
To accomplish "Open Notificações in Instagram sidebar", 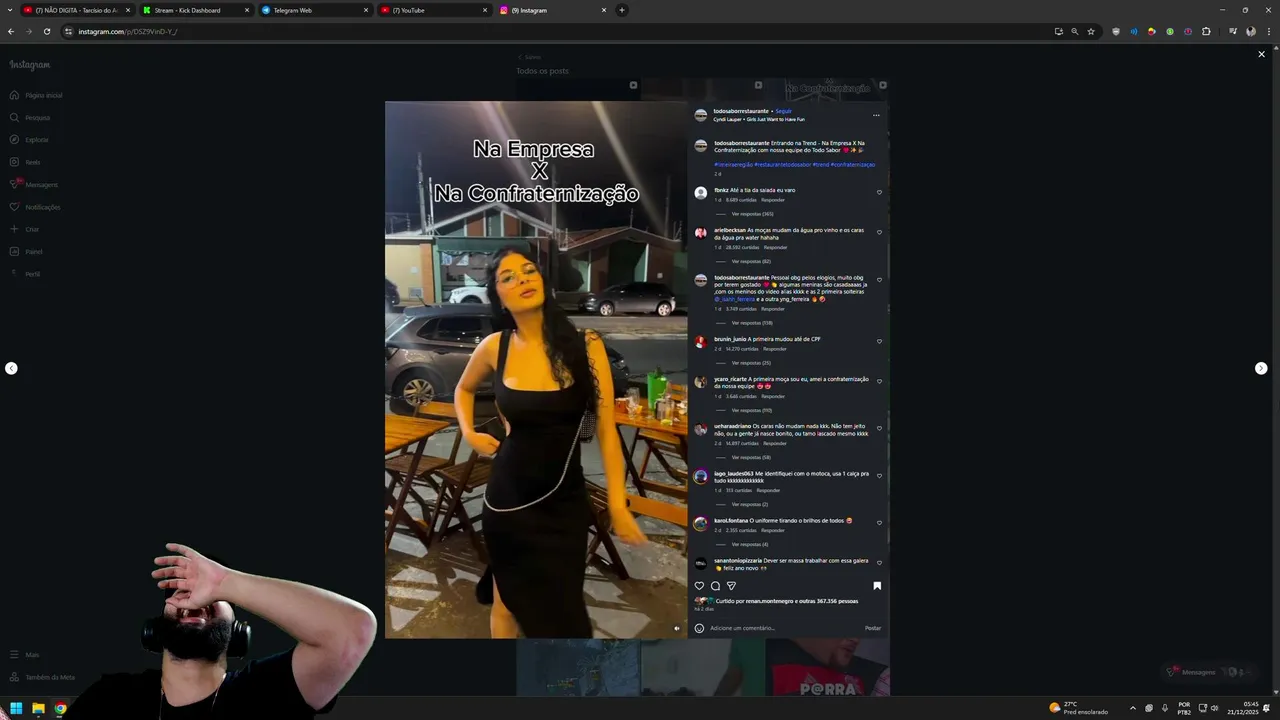I will 35,207.
